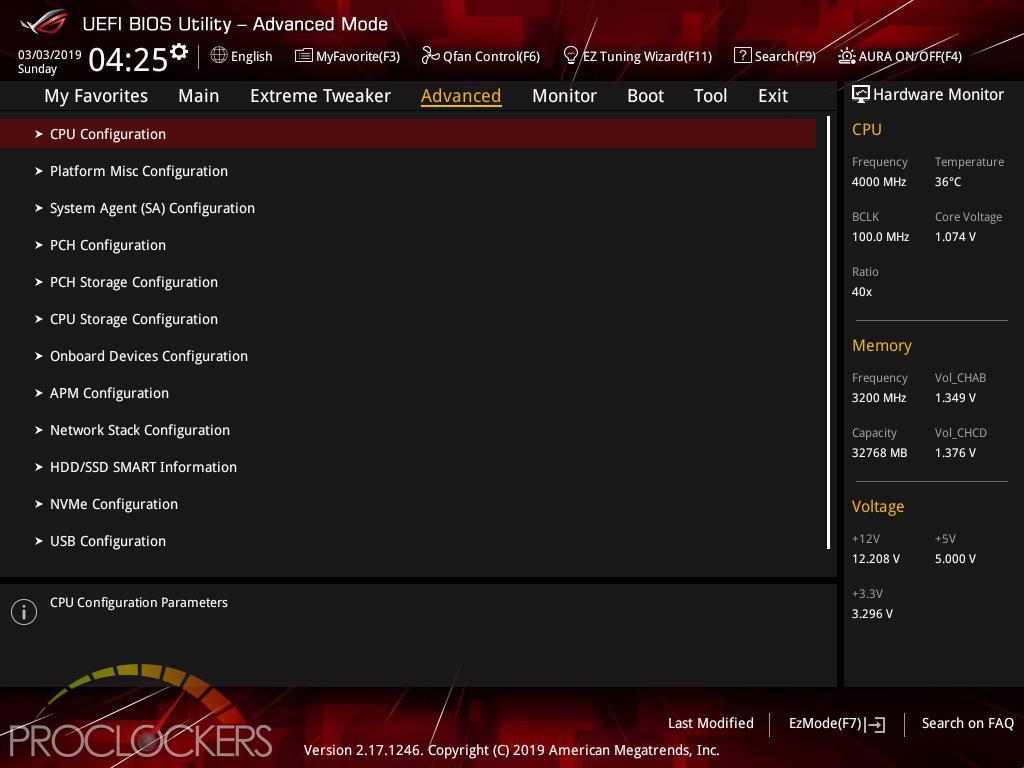Expand PCH Configuration arrow
The height and width of the screenshot is (768, 1024).
[x=39, y=245]
